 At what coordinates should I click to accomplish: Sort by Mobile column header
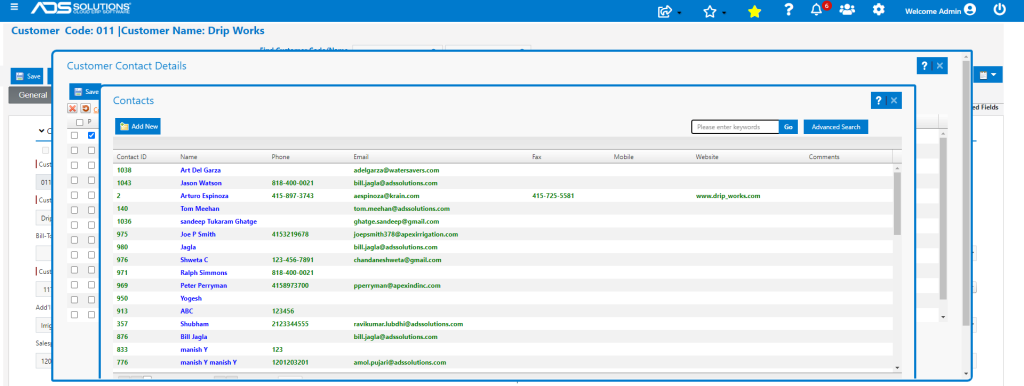624,157
